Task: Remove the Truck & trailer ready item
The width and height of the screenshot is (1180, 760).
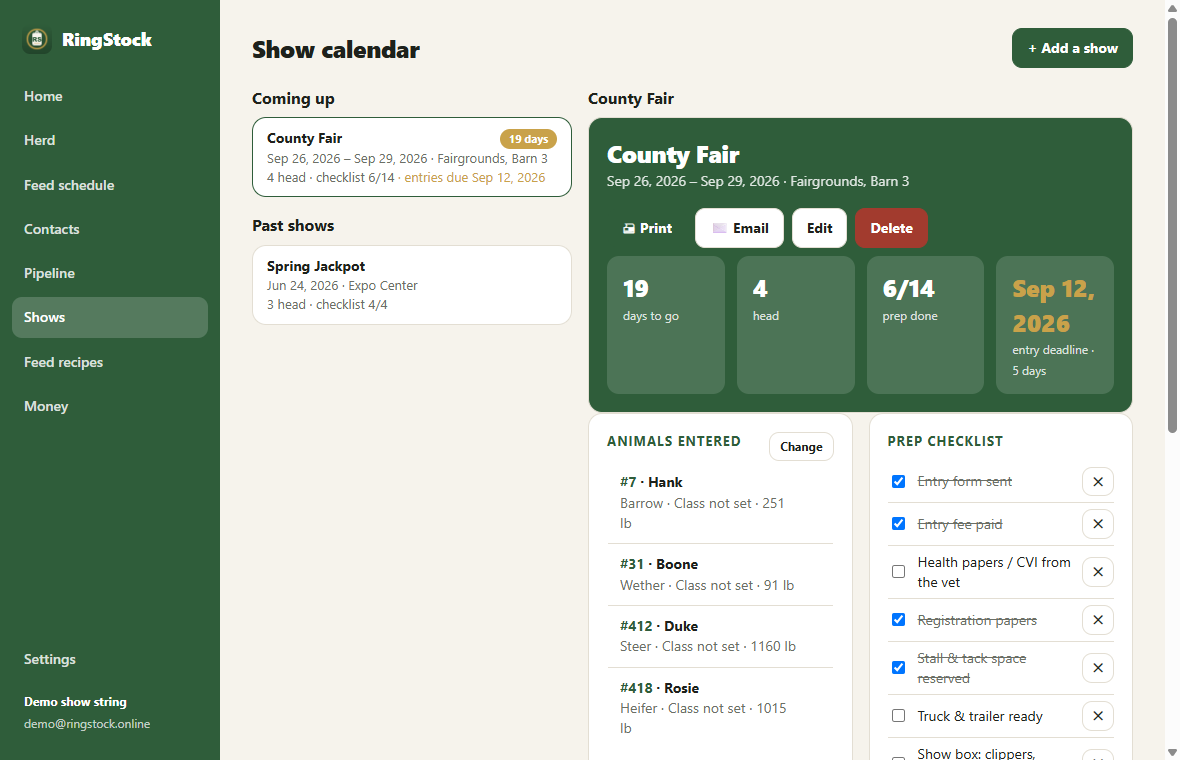Action: [1098, 716]
